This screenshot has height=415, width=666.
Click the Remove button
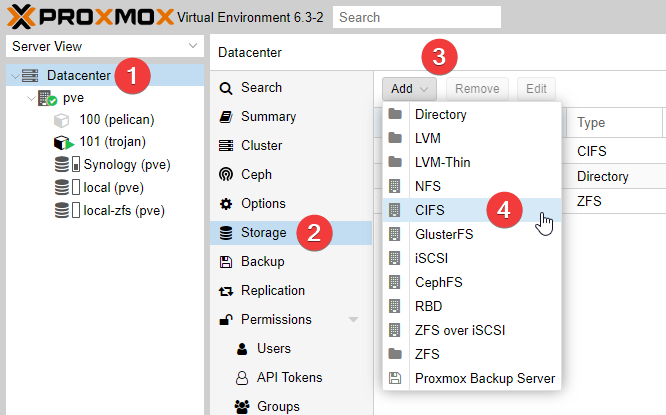click(x=477, y=88)
